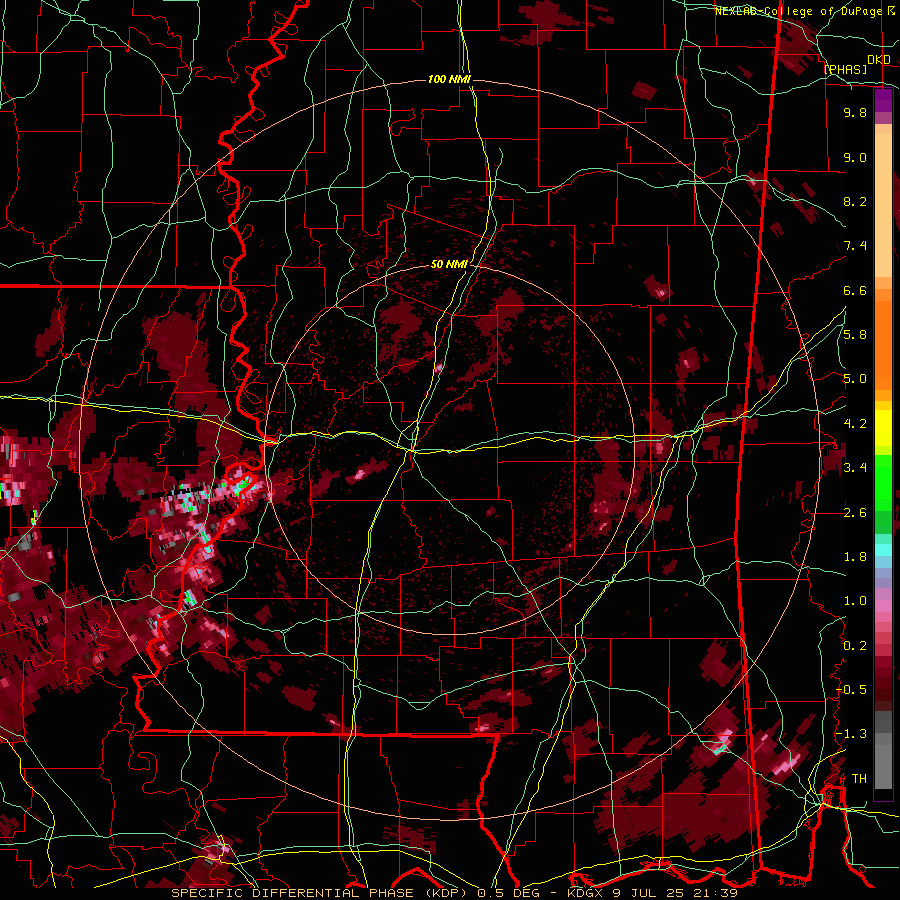The height and width of the screenshot is (900, 900).
Task: Click the DKD label near the legend
Action: [x=879, y=60]
